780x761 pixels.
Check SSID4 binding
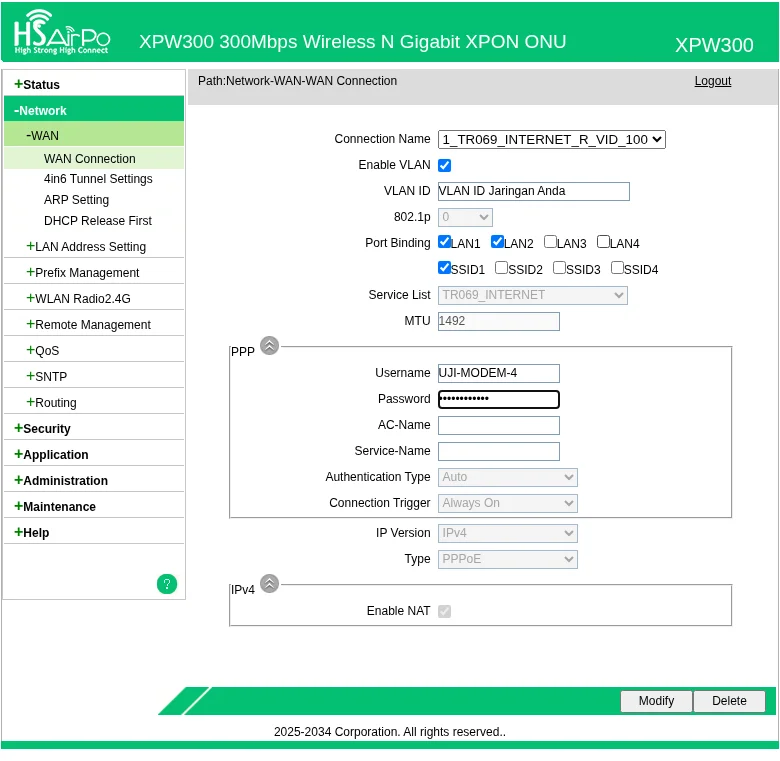click(x=617, y=268)
